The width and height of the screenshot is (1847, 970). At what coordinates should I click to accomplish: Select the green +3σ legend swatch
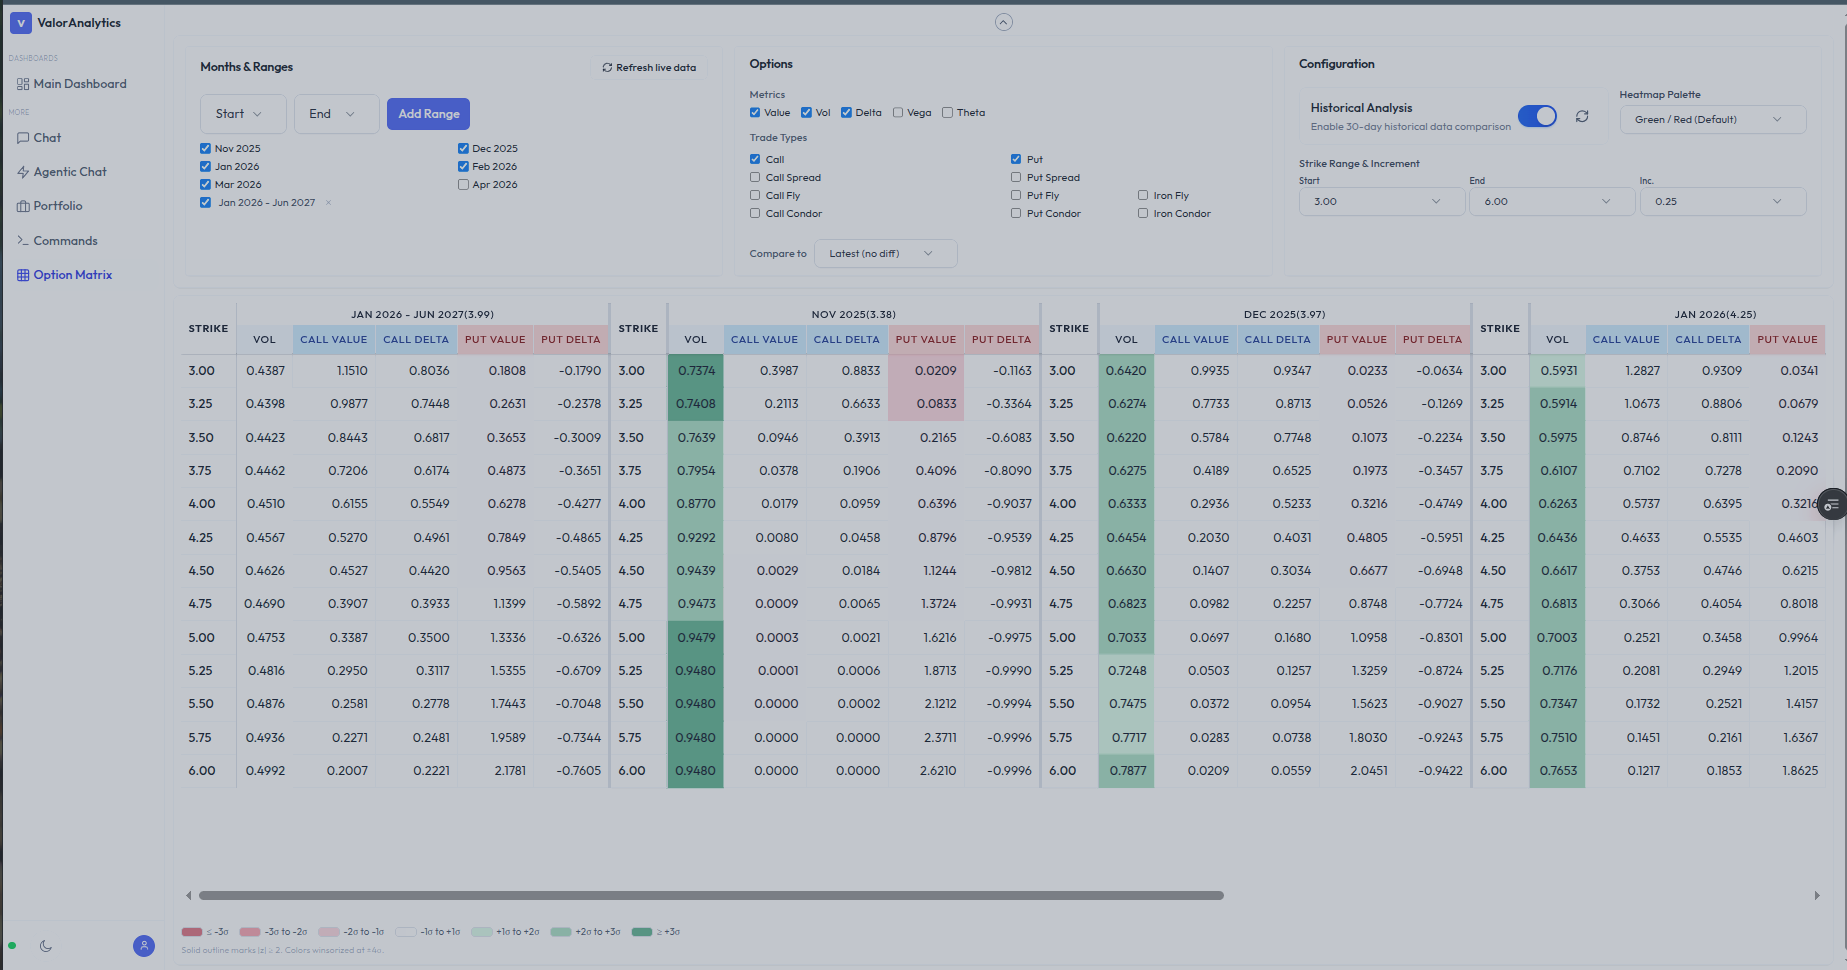coord(643,931)
